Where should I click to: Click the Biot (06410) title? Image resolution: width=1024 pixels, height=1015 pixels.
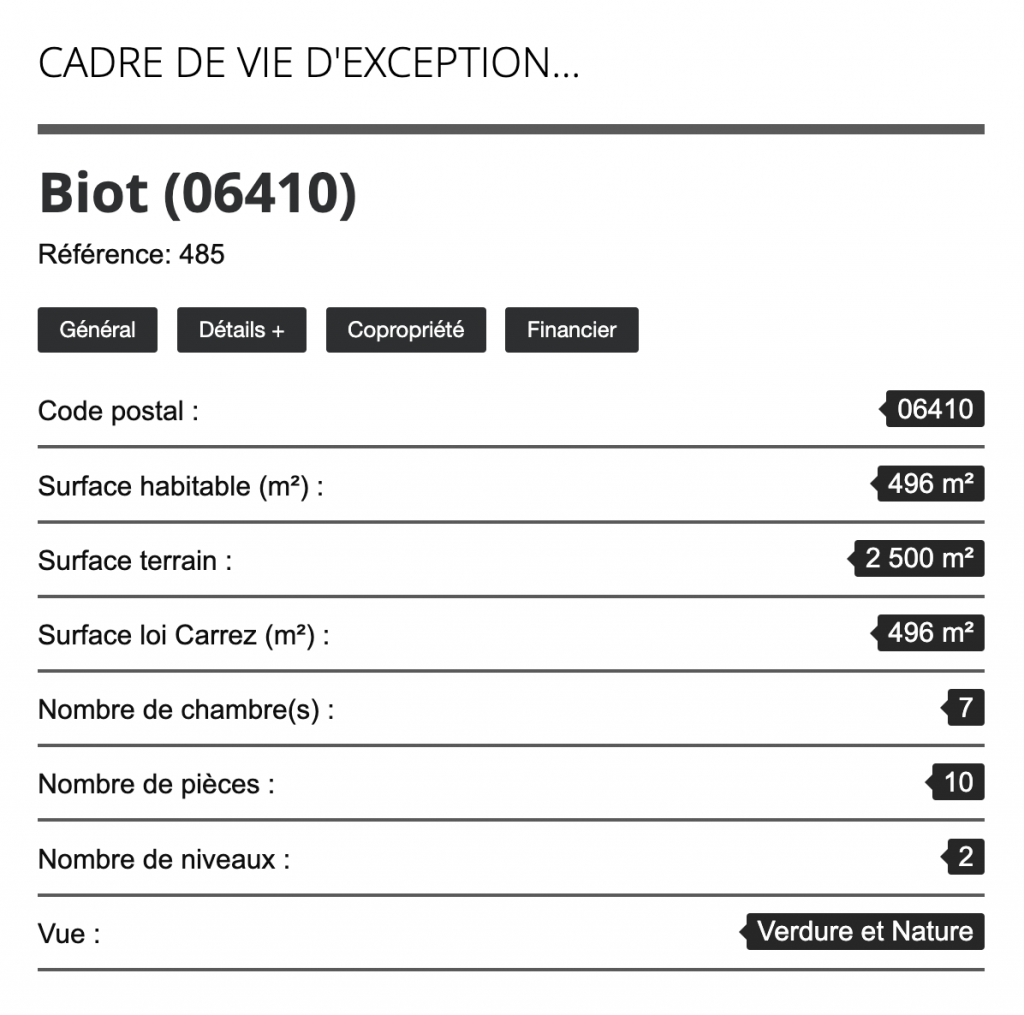coord(197,193)
